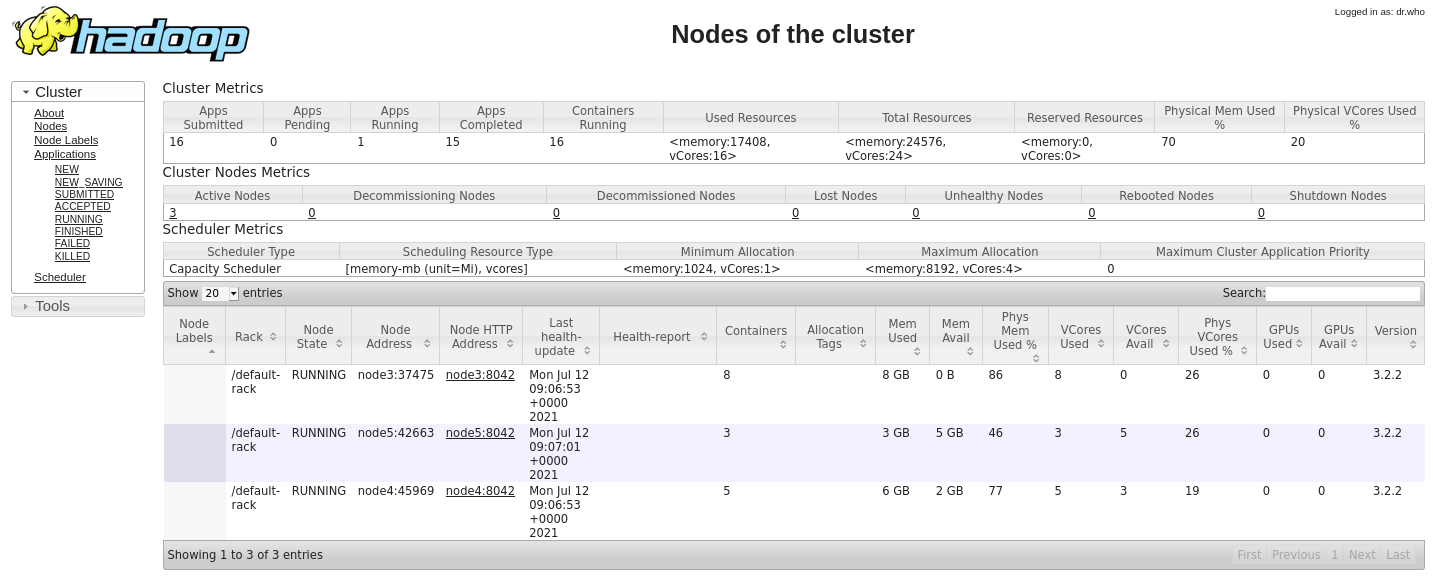Click Active Nodes count 3 link
Screen dimensions: 1433x586
pos(173,213)
